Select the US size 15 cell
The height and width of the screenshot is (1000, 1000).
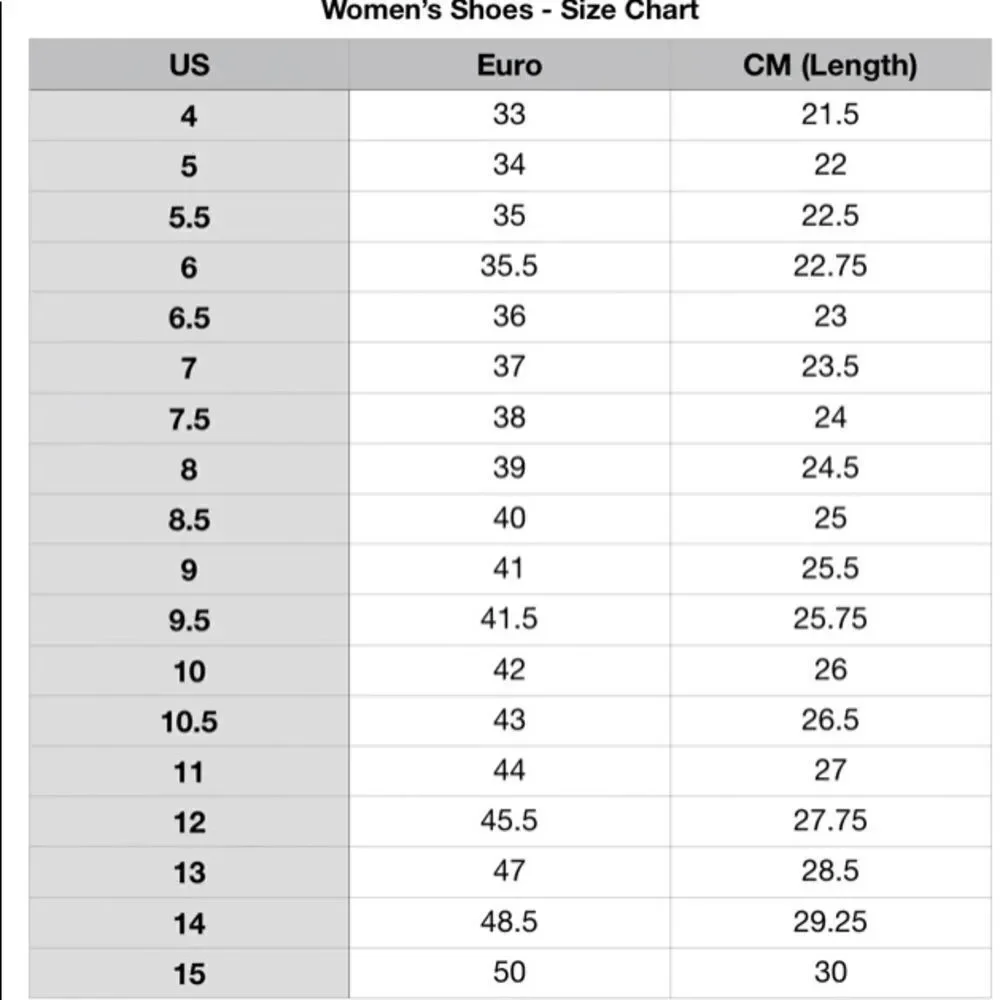tap(189, 973)
